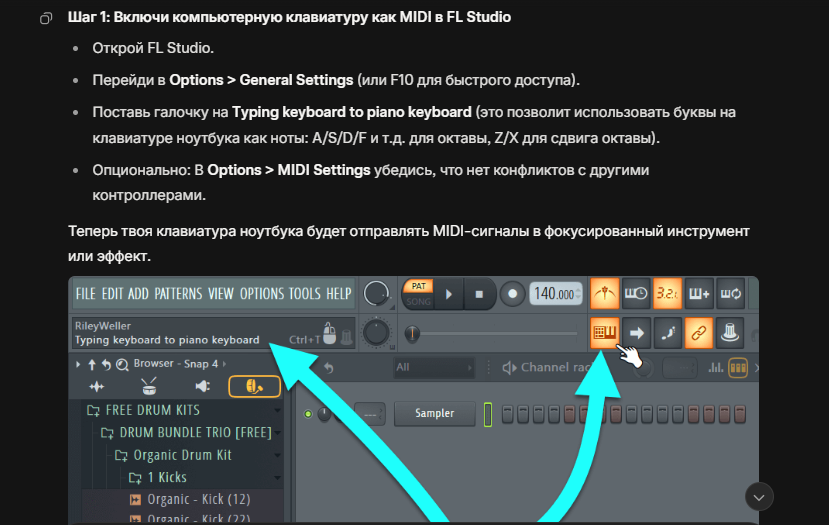Select SONG mode

coord(418,301)
